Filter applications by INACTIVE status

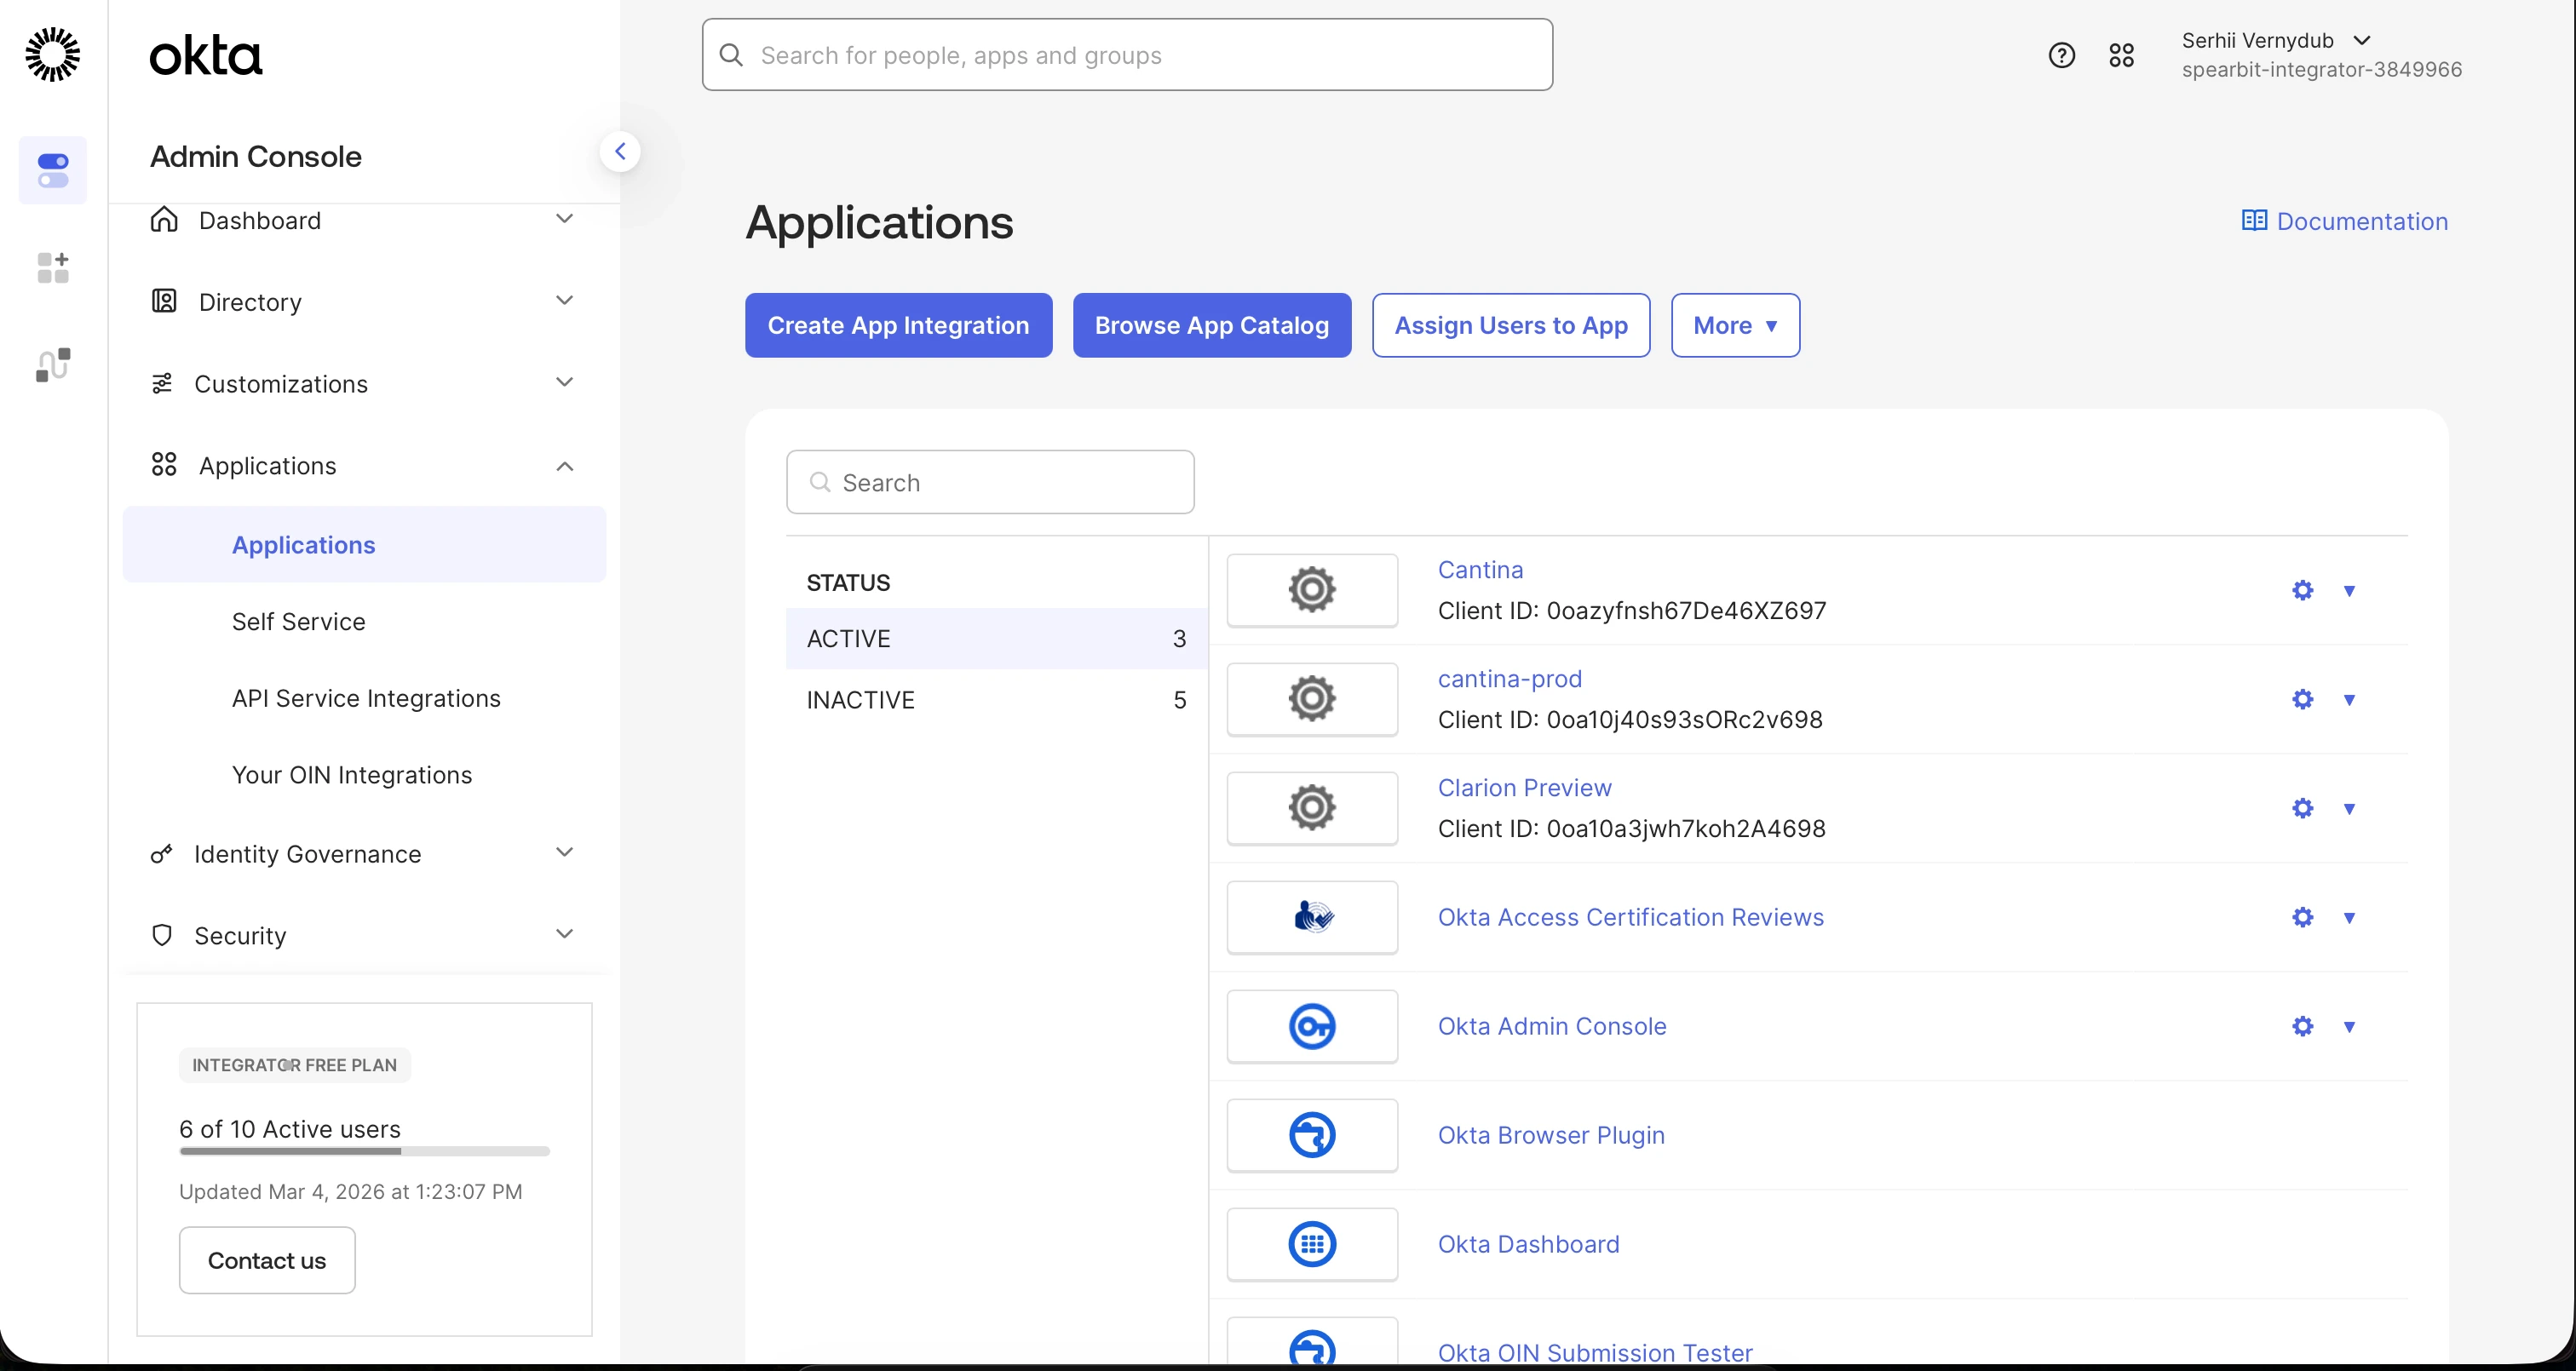click(995, 700)
